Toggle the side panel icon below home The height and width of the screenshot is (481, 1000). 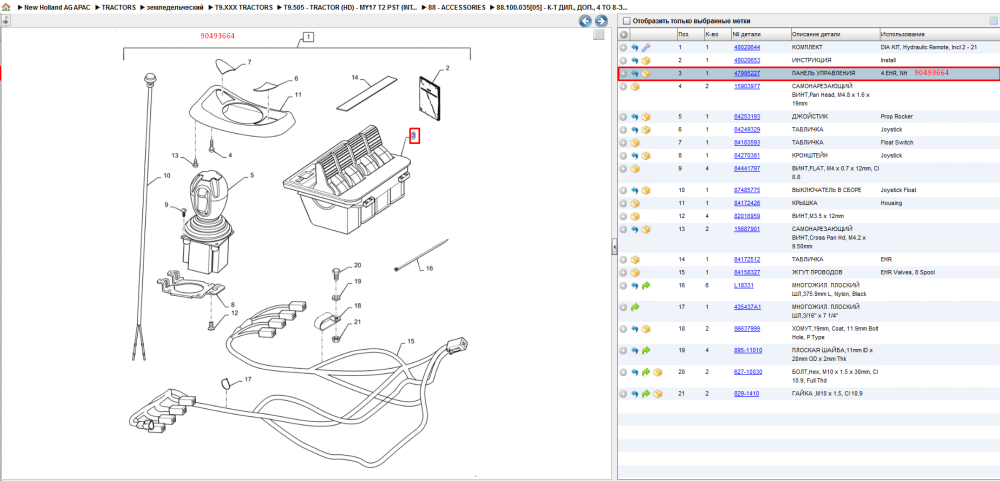5,20
